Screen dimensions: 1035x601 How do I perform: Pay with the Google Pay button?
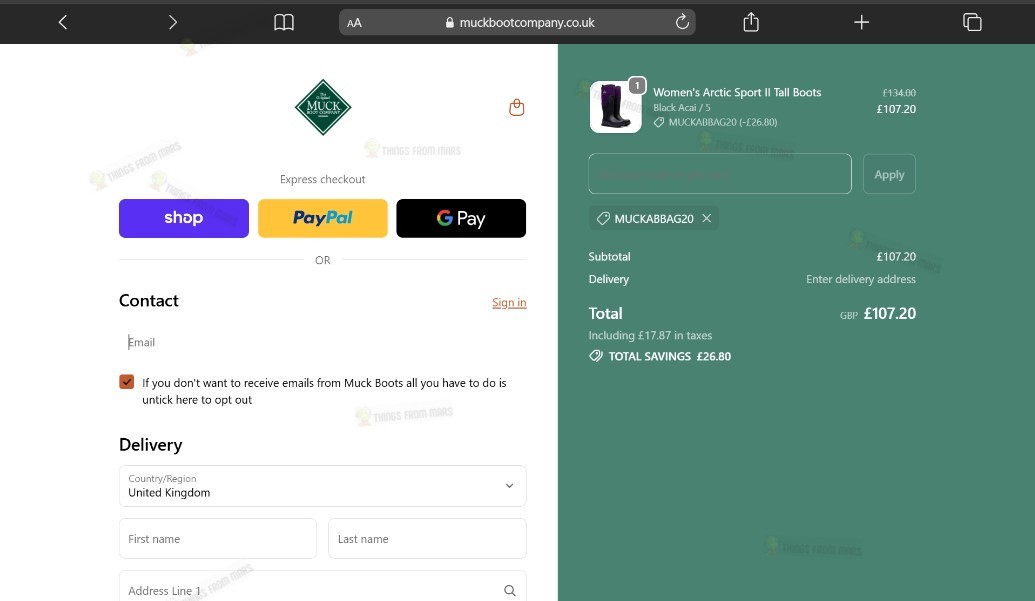[461, 218]
